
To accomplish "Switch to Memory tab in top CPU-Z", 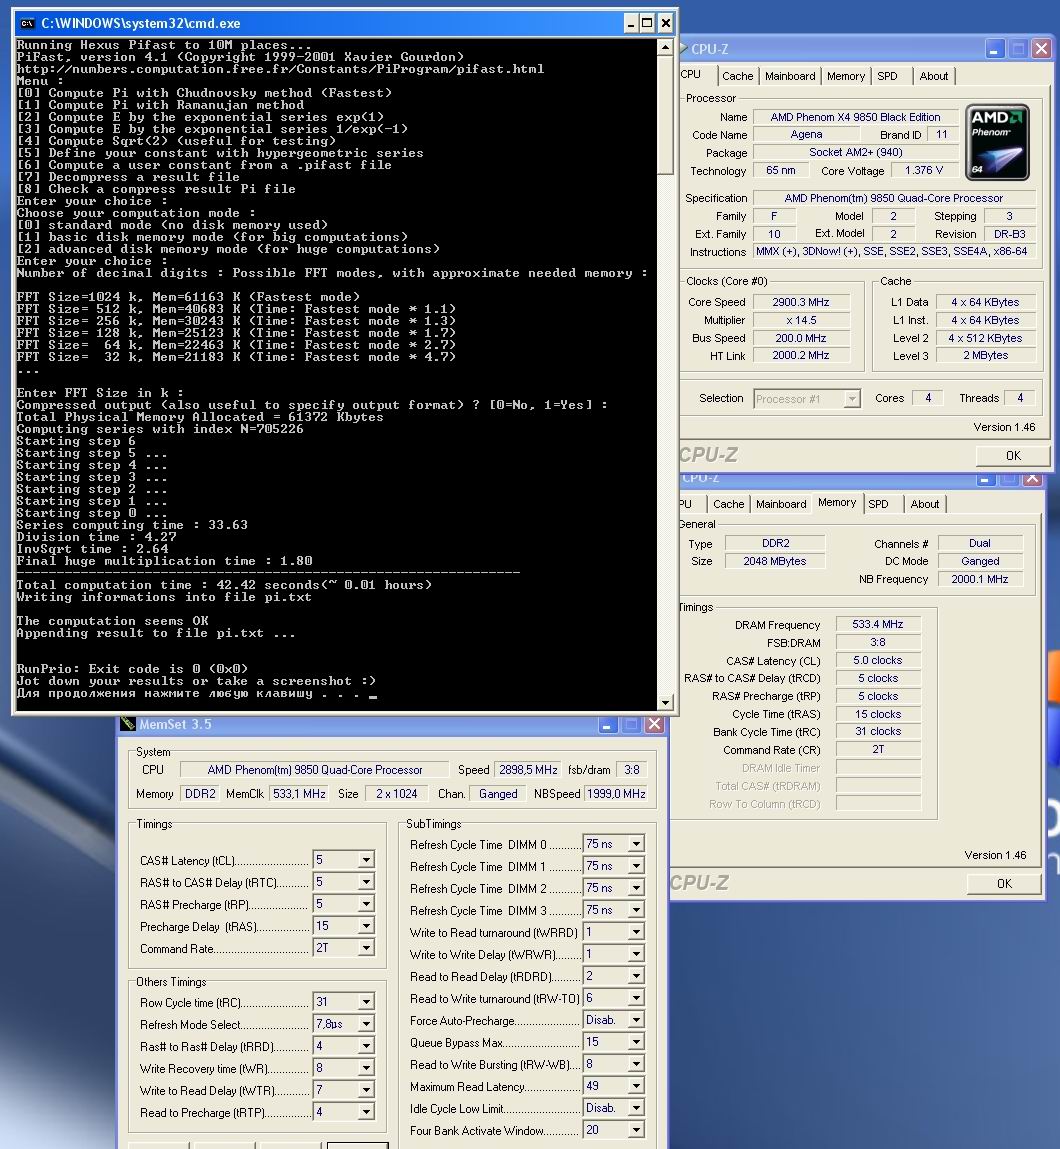I will click(x=845, y=76).
